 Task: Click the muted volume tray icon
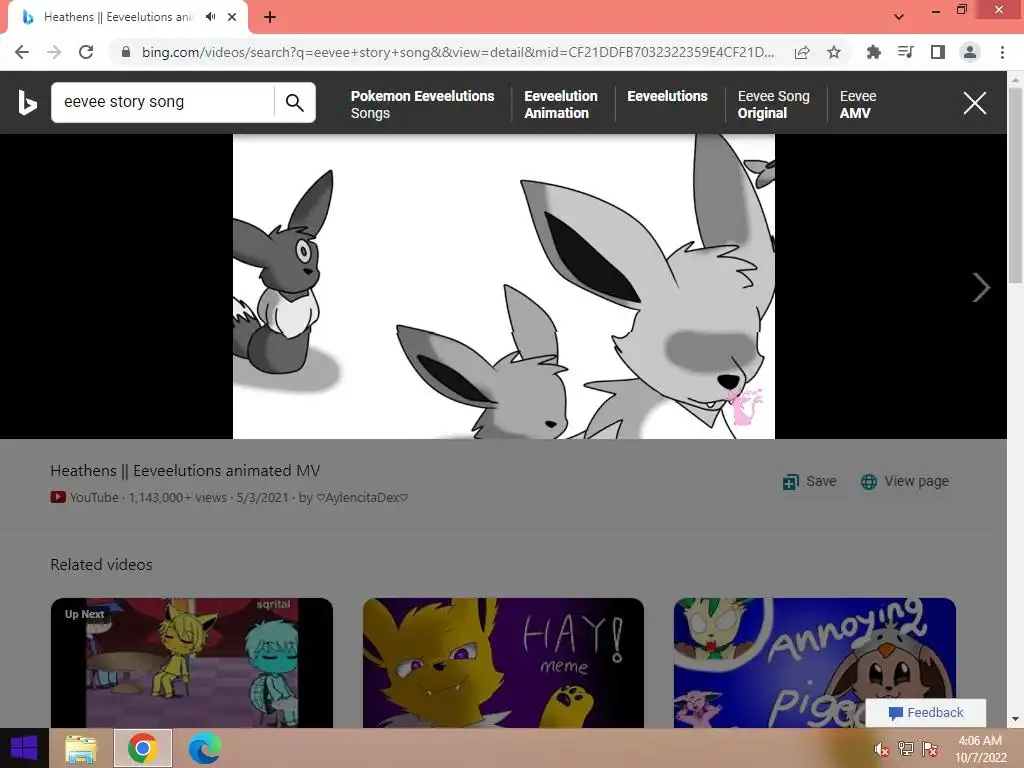point(882,749)
